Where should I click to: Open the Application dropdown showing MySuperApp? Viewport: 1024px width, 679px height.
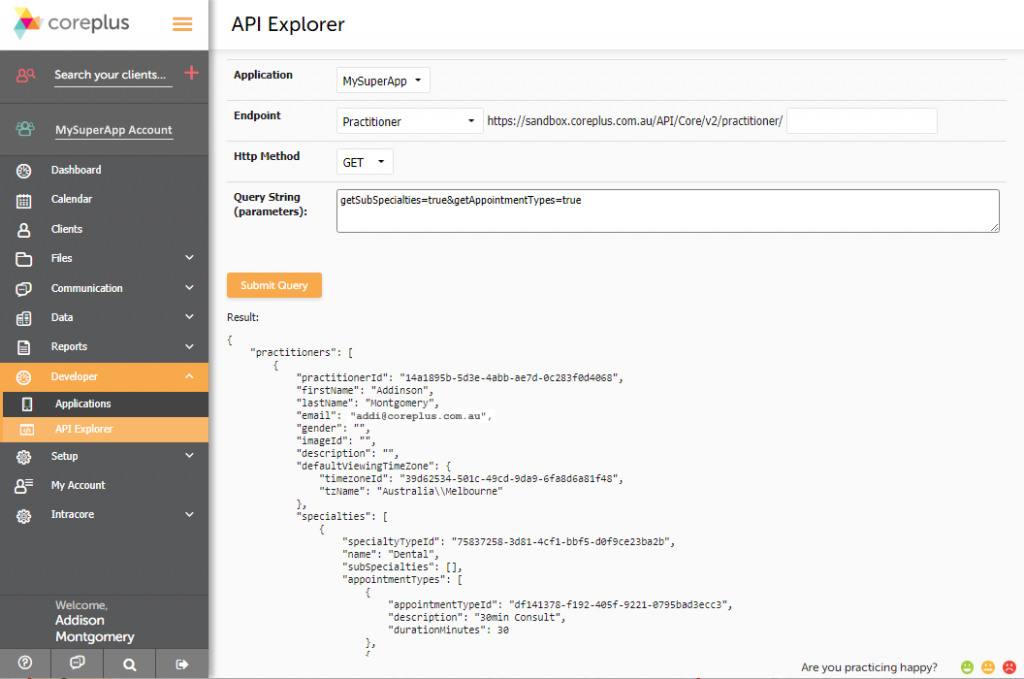pyautogui.click(x=383, y=80)
